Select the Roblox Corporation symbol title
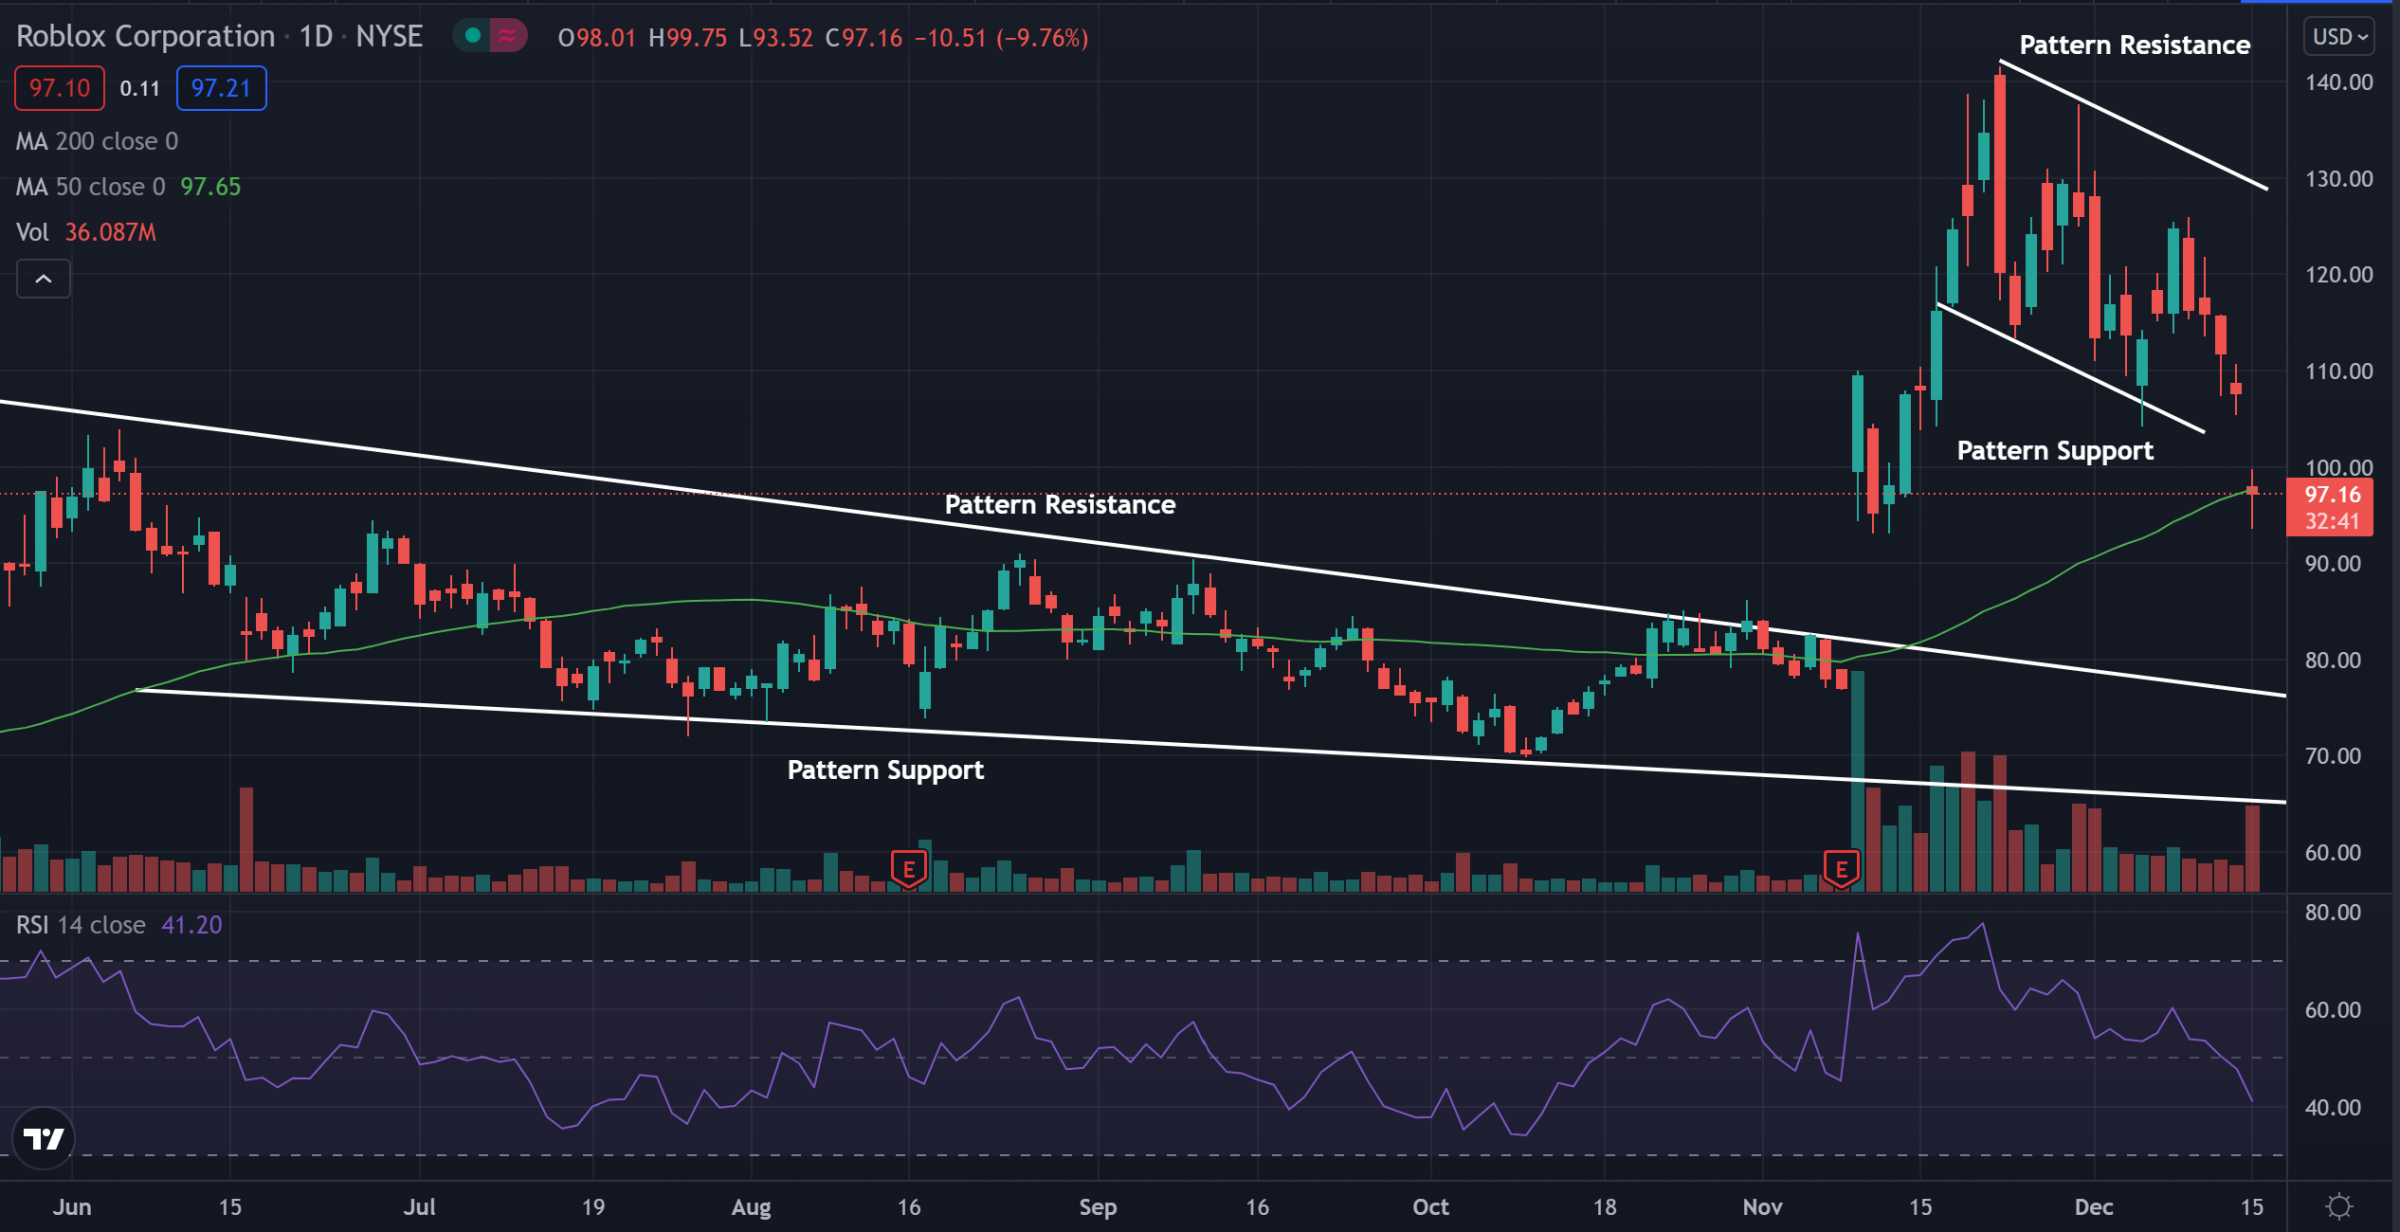Screen dimensions: 2400x1232 coord(146,37)
